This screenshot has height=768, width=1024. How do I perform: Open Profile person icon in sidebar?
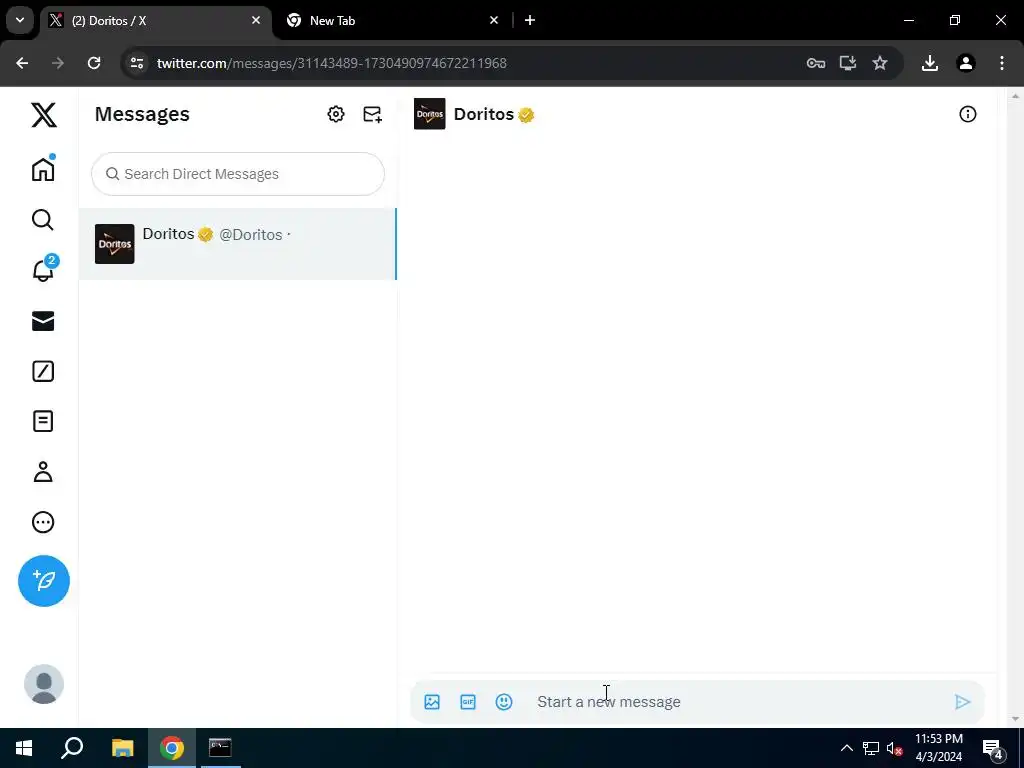[x=43, y=472]
